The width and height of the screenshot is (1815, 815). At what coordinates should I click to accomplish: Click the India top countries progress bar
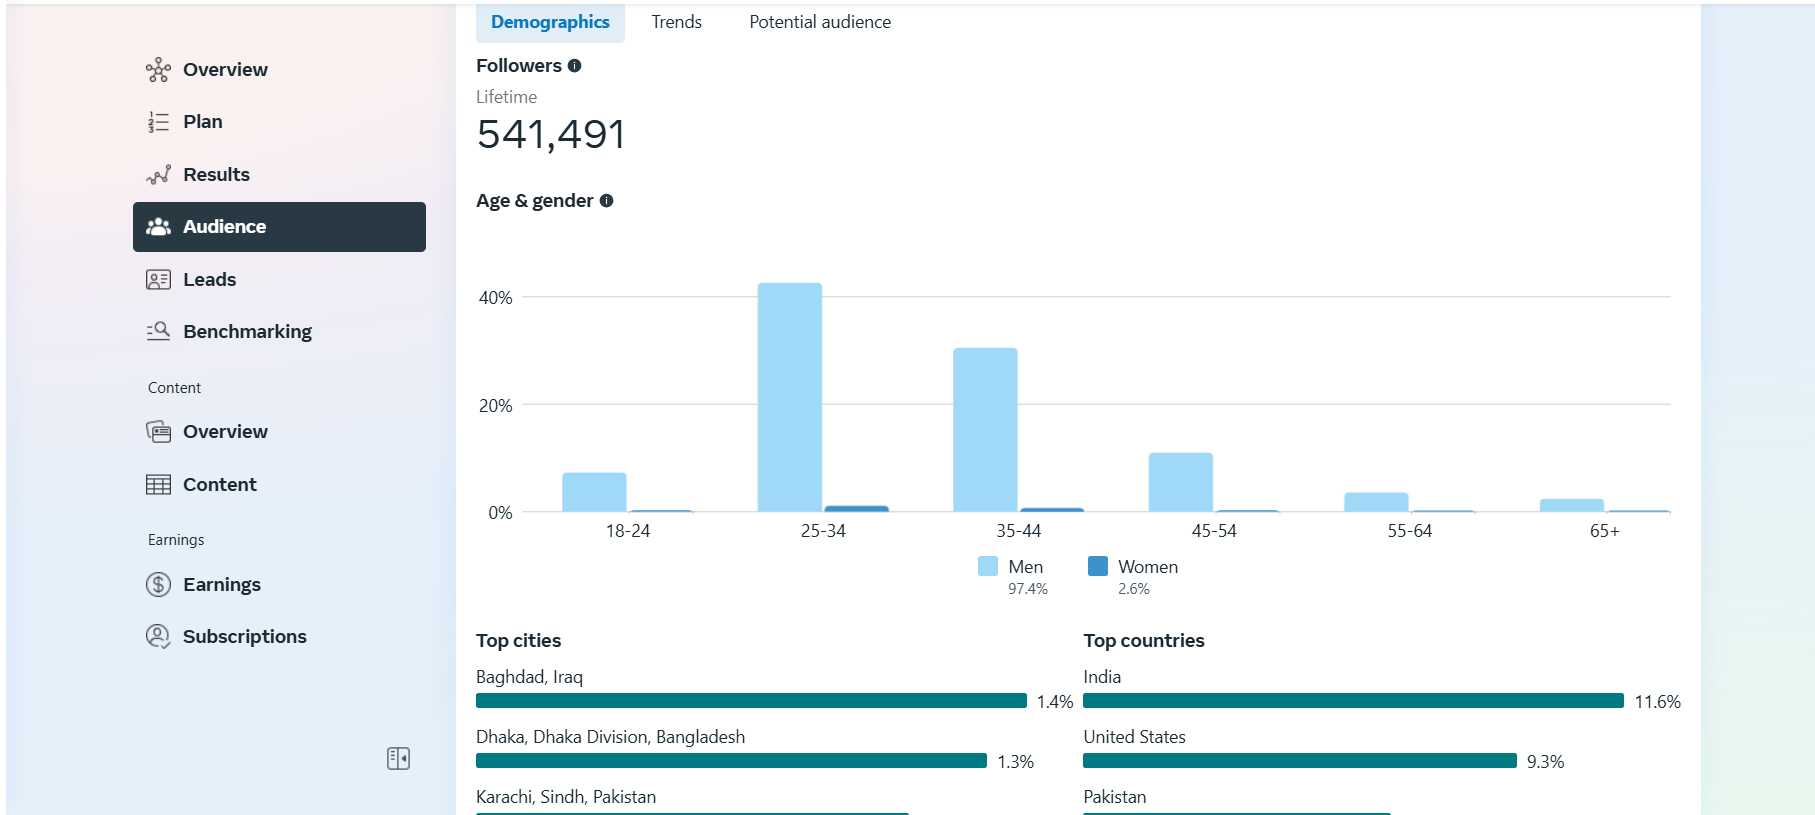pos(1352,701)
